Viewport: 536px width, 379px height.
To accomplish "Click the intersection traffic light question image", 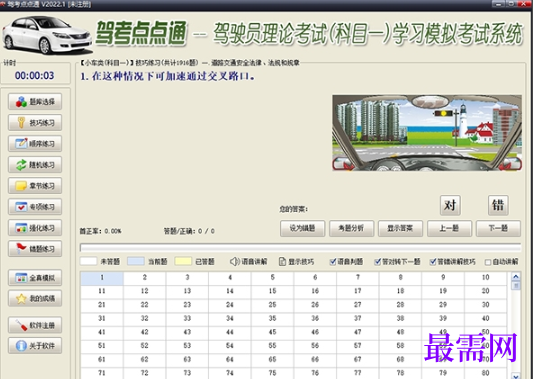I will pos(427,133).
